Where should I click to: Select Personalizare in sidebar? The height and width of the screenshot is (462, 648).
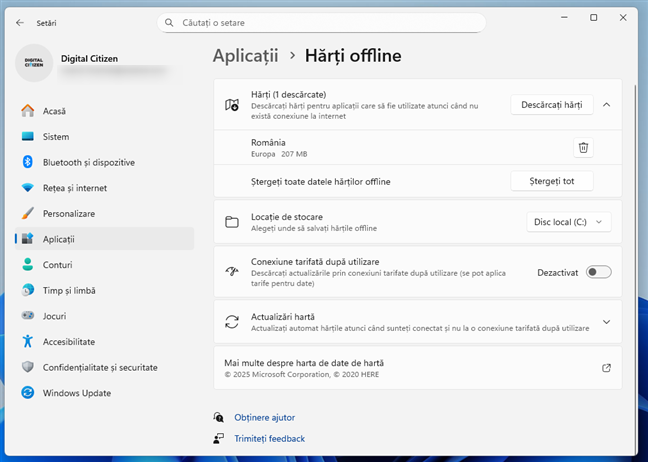pyautogui.click(x=68, y=213)
